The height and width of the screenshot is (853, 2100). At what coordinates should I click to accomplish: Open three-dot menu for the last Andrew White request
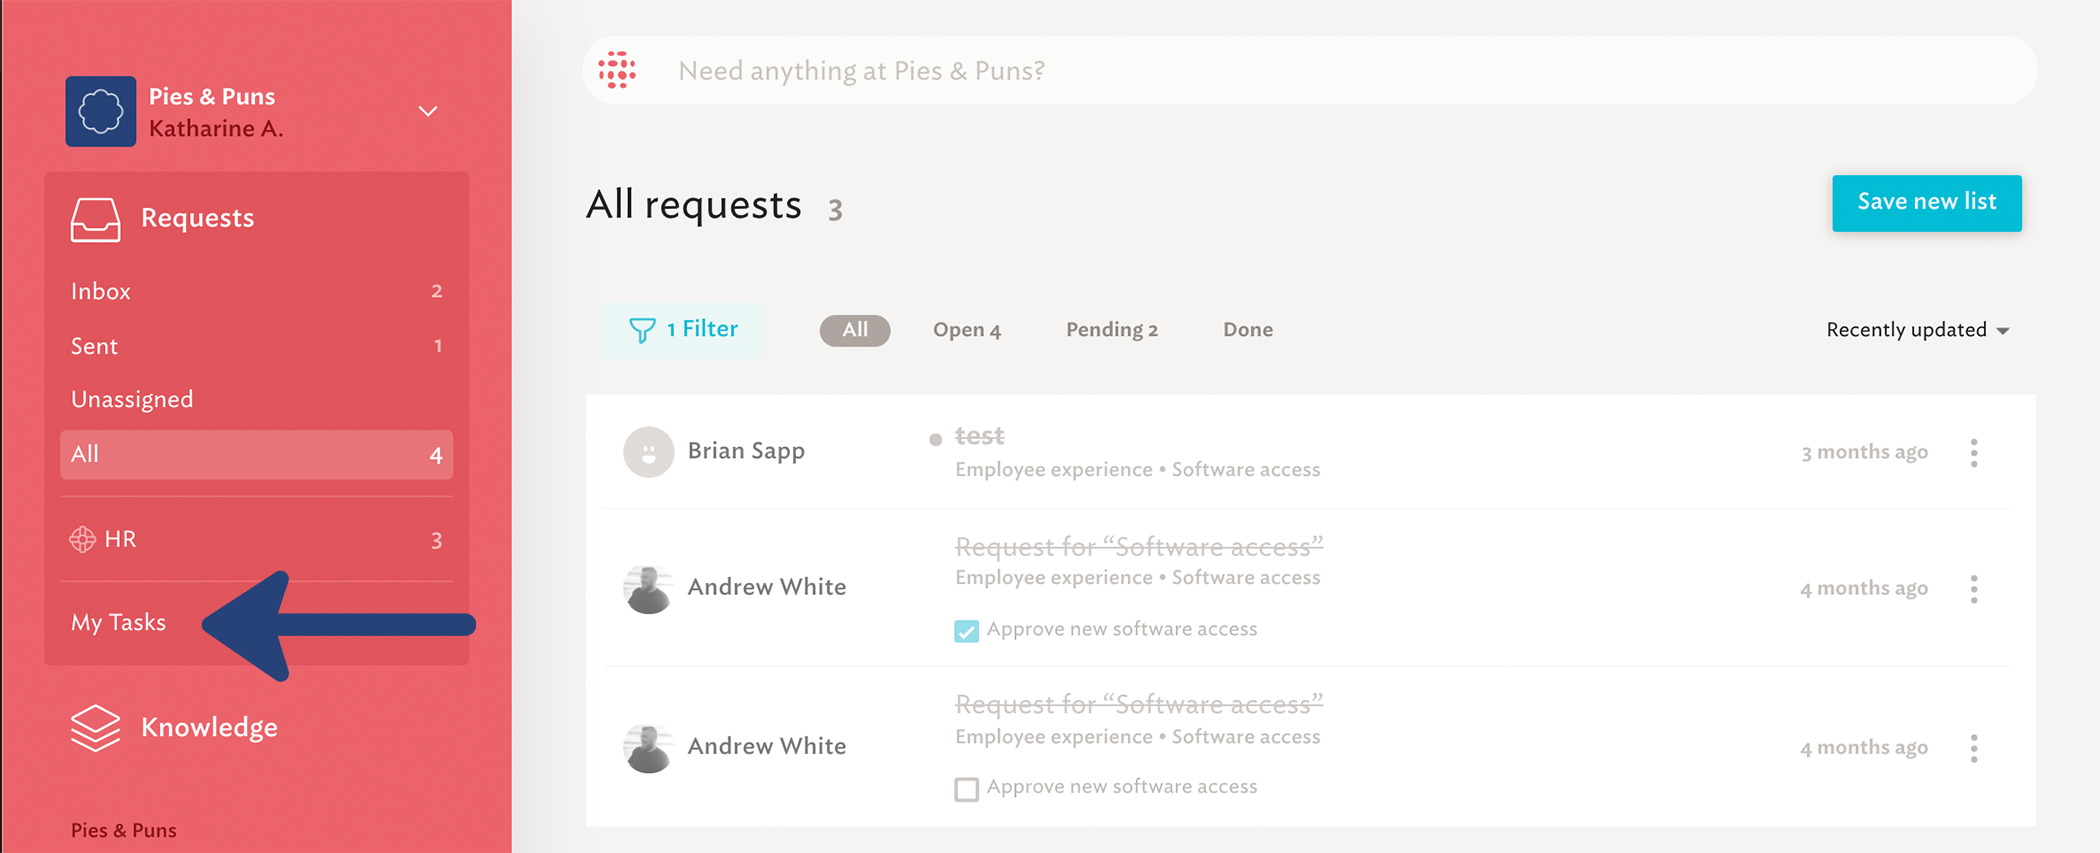(1974, 748)
